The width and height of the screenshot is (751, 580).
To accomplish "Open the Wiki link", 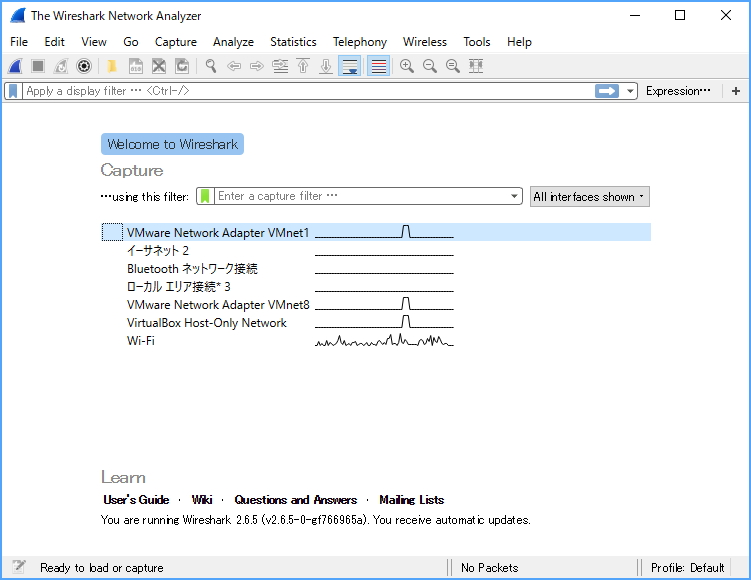I will tap(202, 500).
